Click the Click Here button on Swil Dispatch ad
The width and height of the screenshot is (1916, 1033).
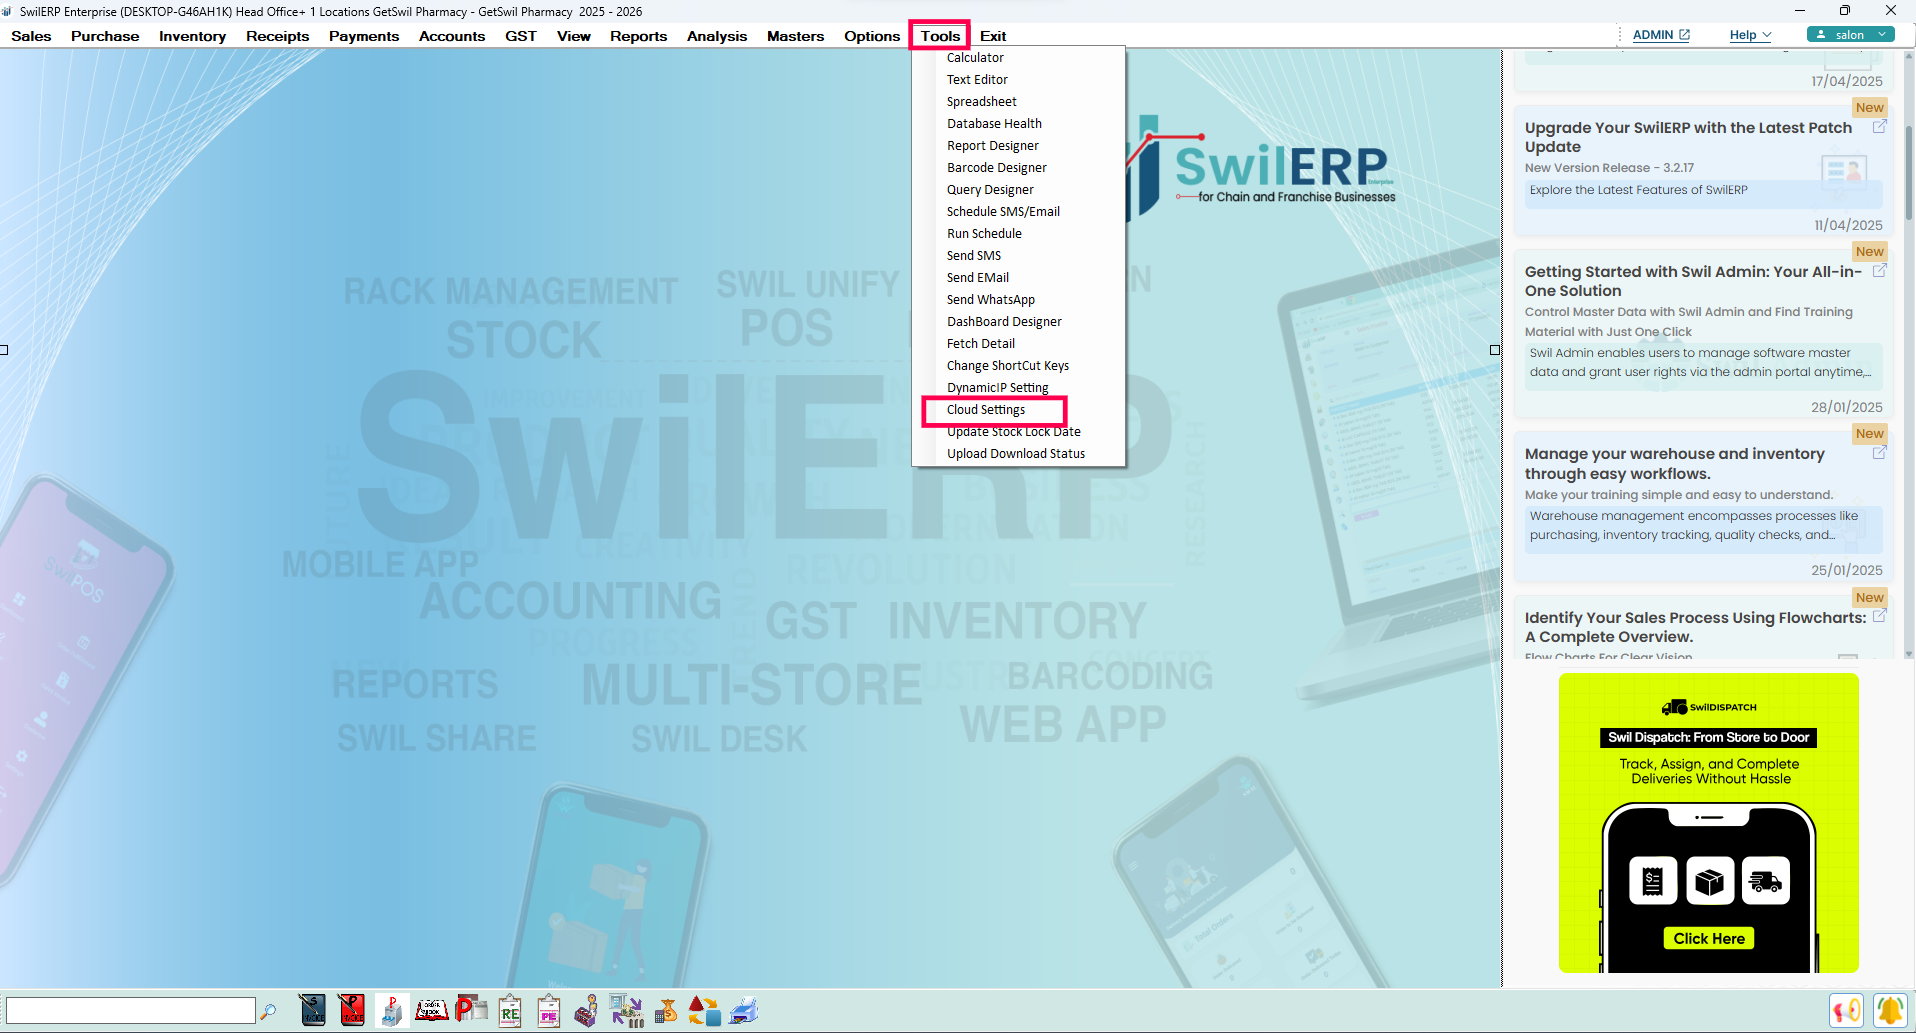coord(1708,938)
